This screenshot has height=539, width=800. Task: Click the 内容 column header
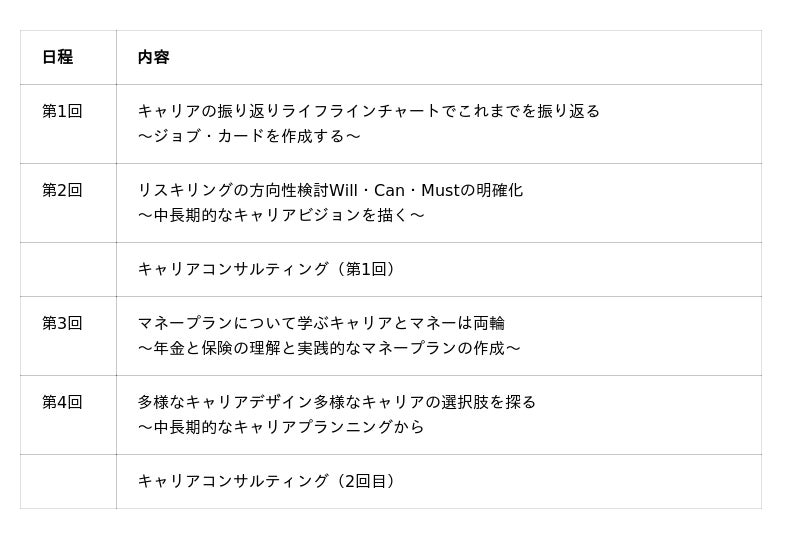(153, 57)
